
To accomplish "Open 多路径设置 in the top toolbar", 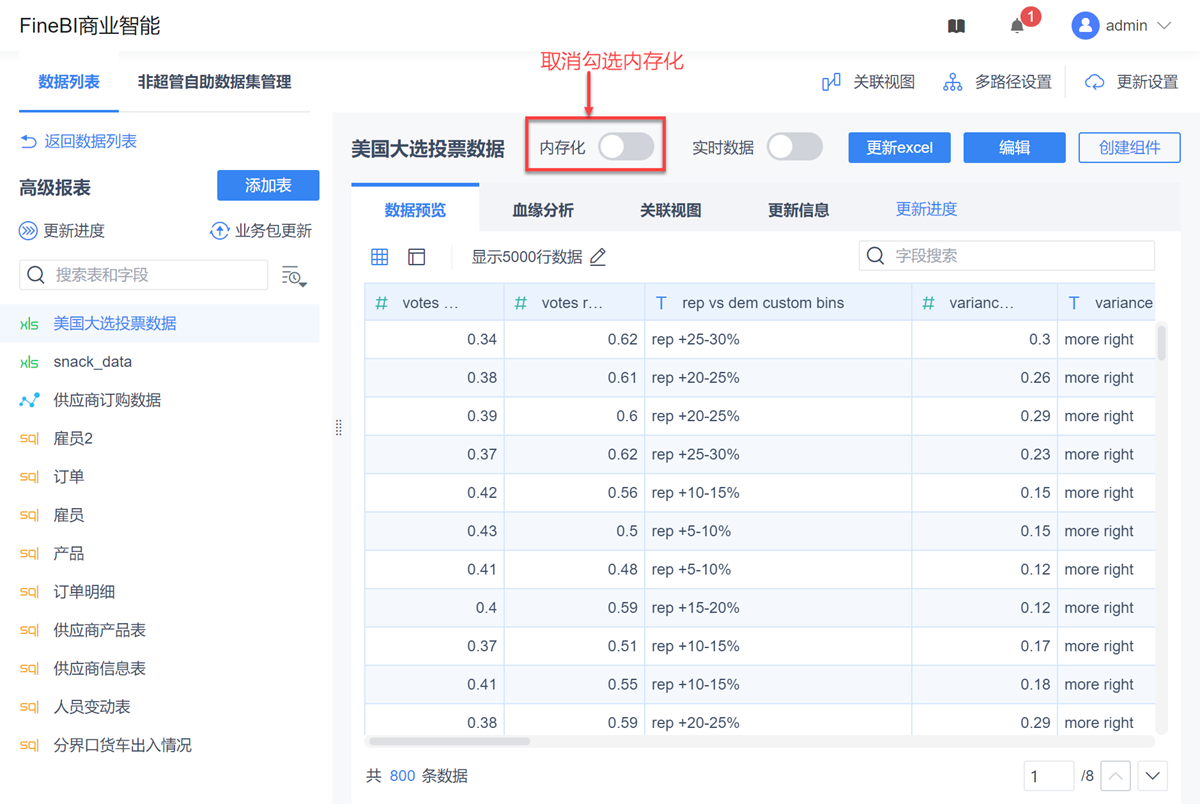I will [997, 82].
